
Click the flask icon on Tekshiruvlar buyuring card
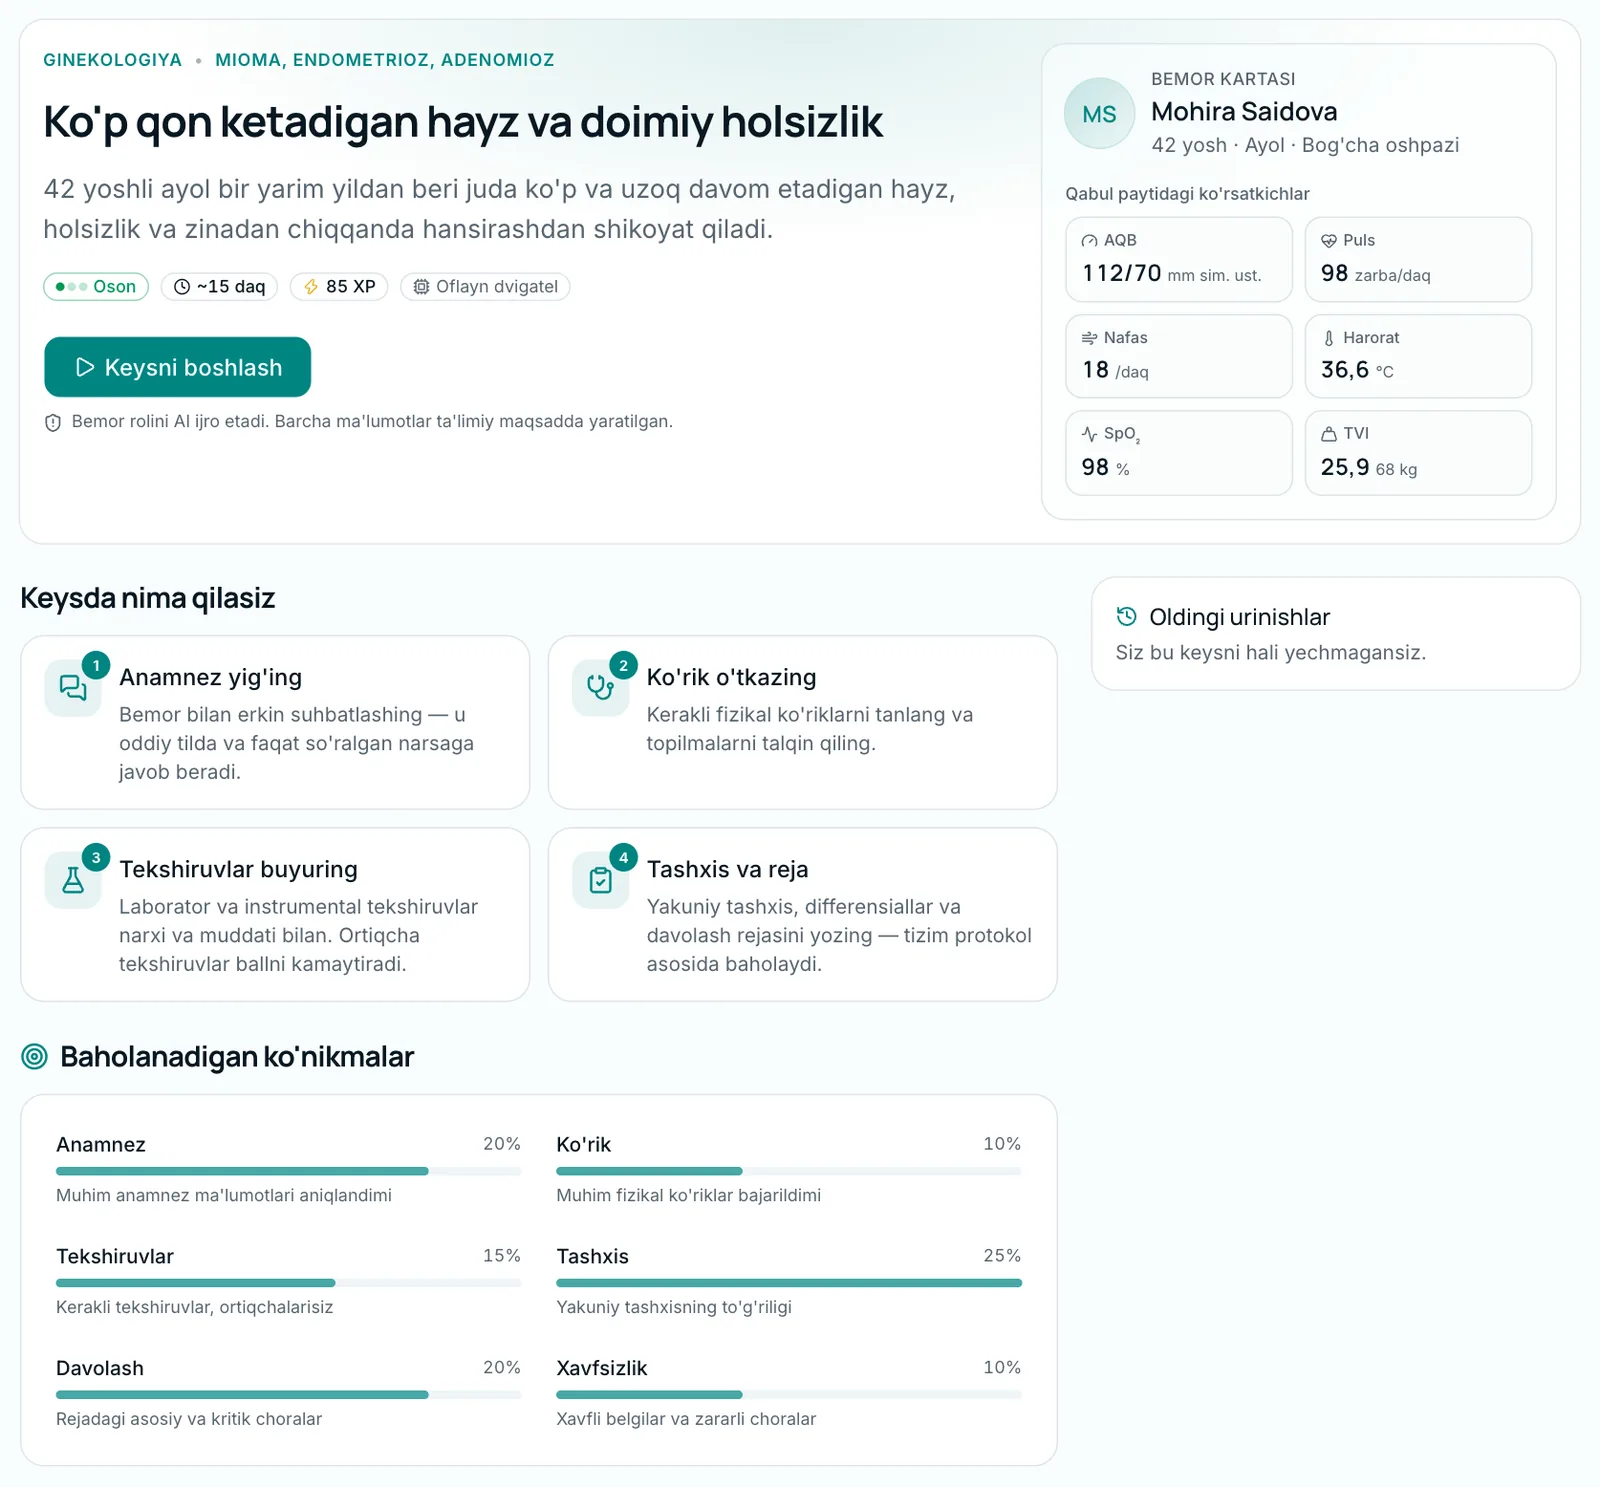point(73,880)
